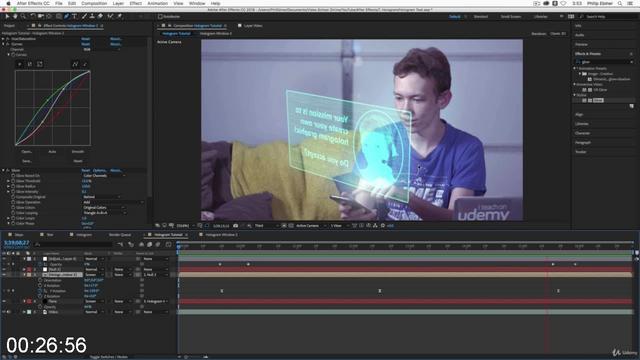Image resolution: width=640 pixels, height=360 pixels.
Task: Hide the selected Hologram Window layer
Action: (x=4, y=275)
